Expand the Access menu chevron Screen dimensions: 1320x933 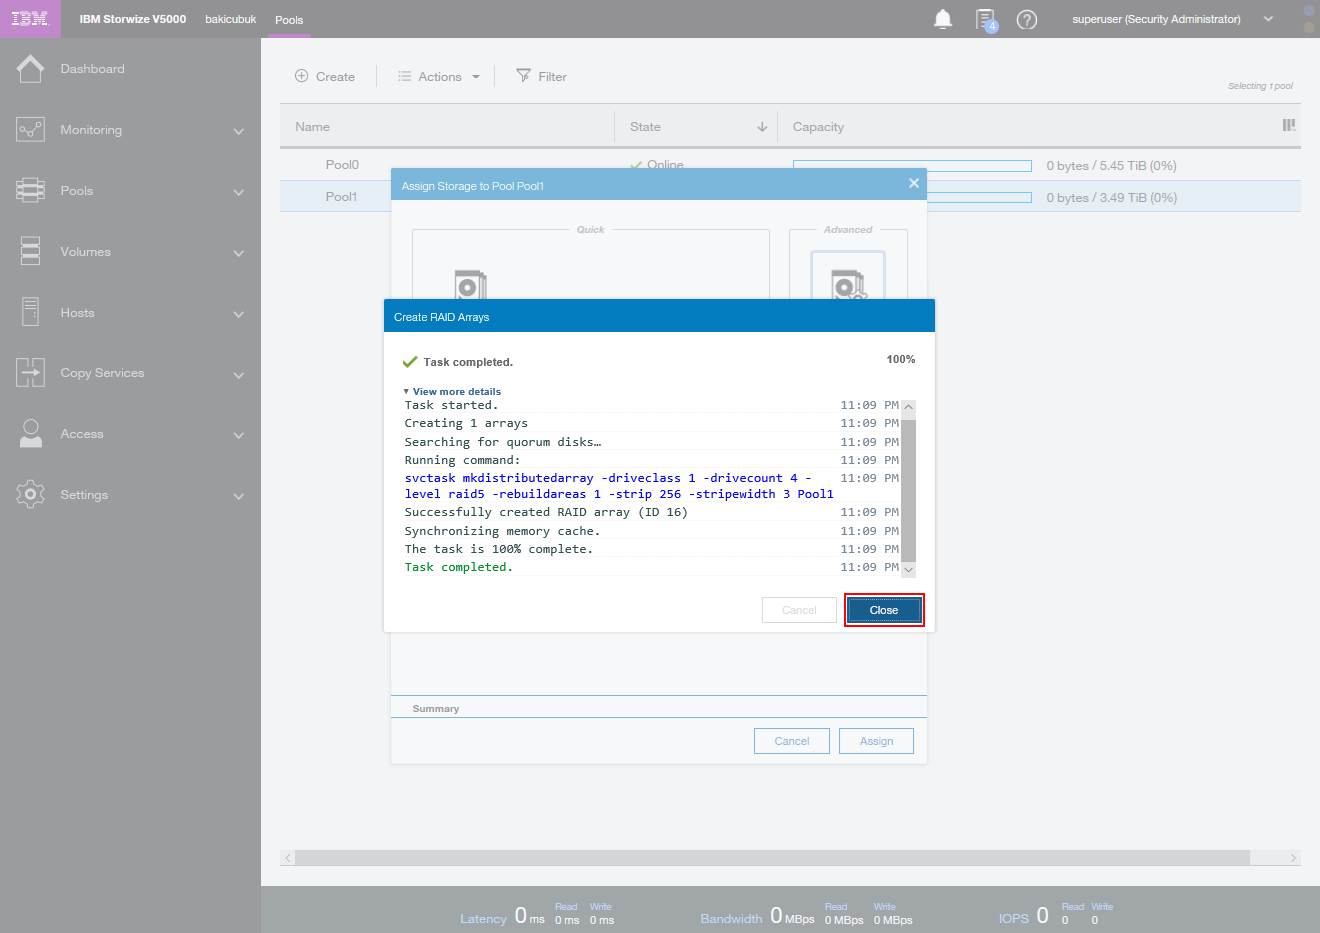coord(238,435)
